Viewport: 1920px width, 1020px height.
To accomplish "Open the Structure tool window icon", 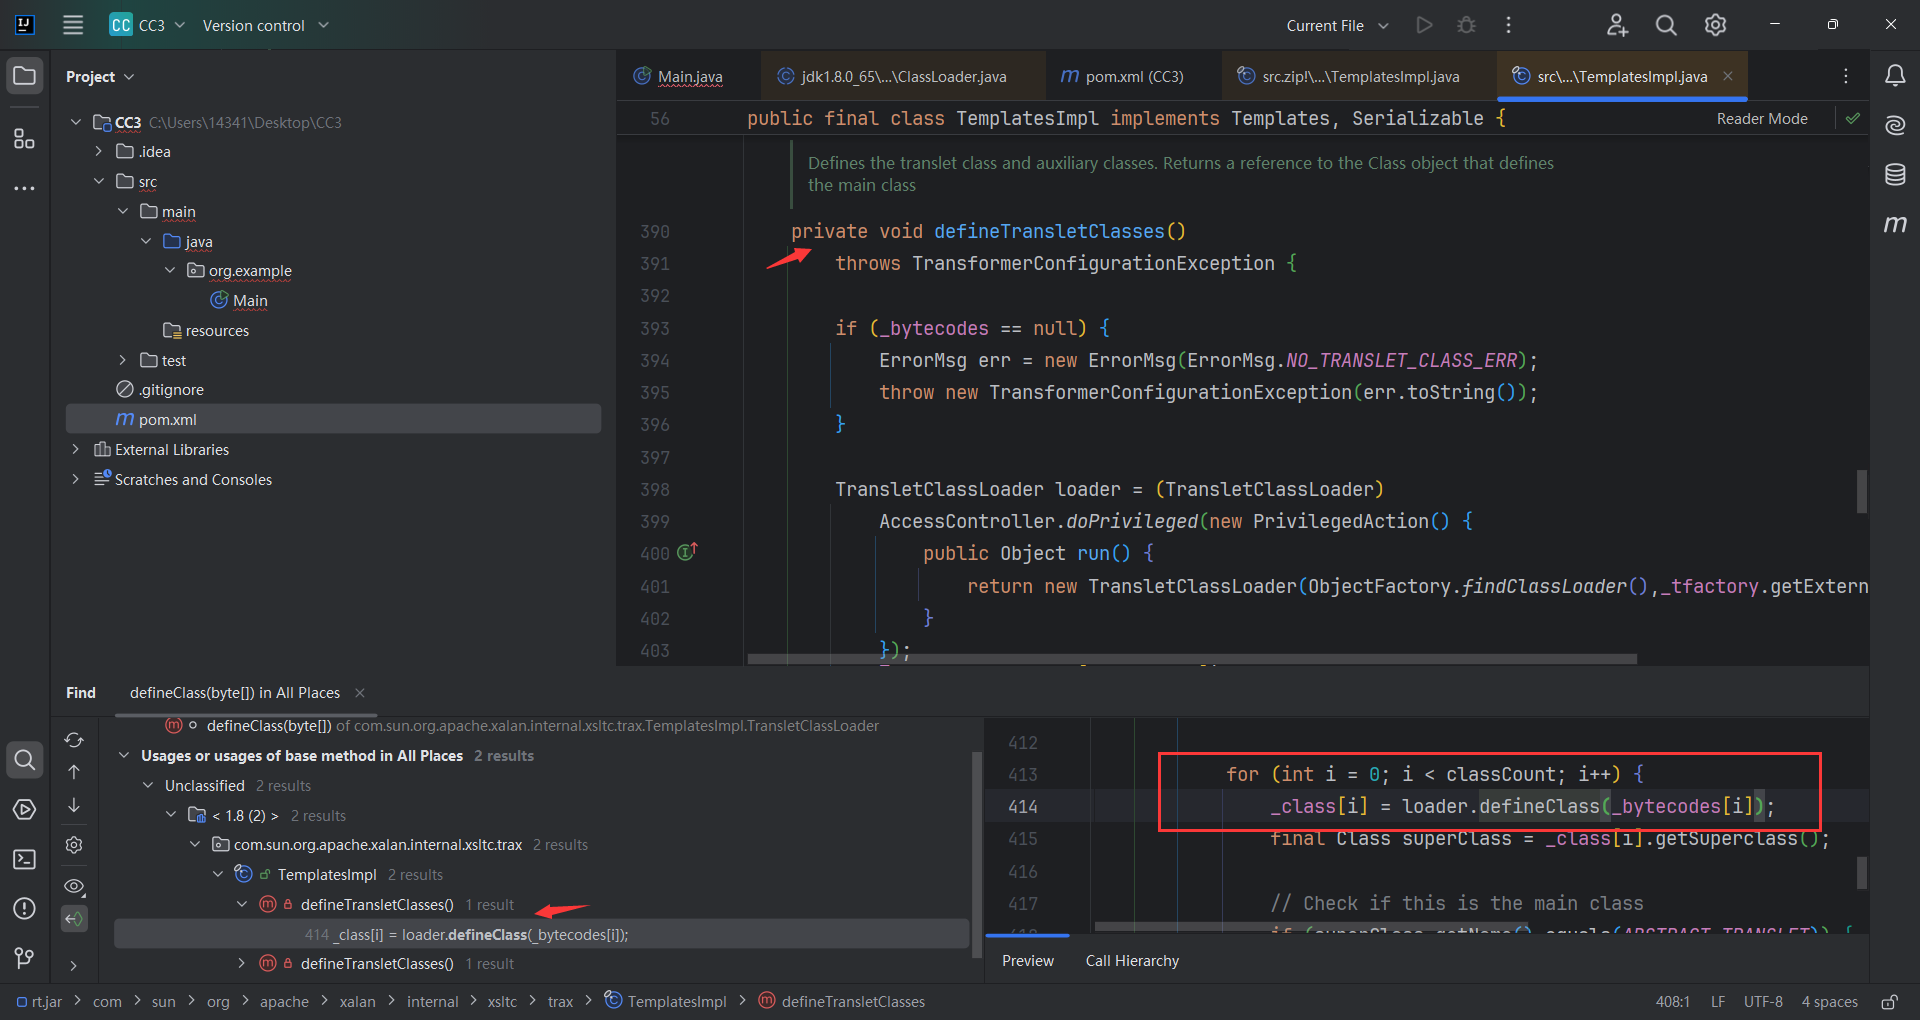I will pyautogui.click(x=25, y=138).
